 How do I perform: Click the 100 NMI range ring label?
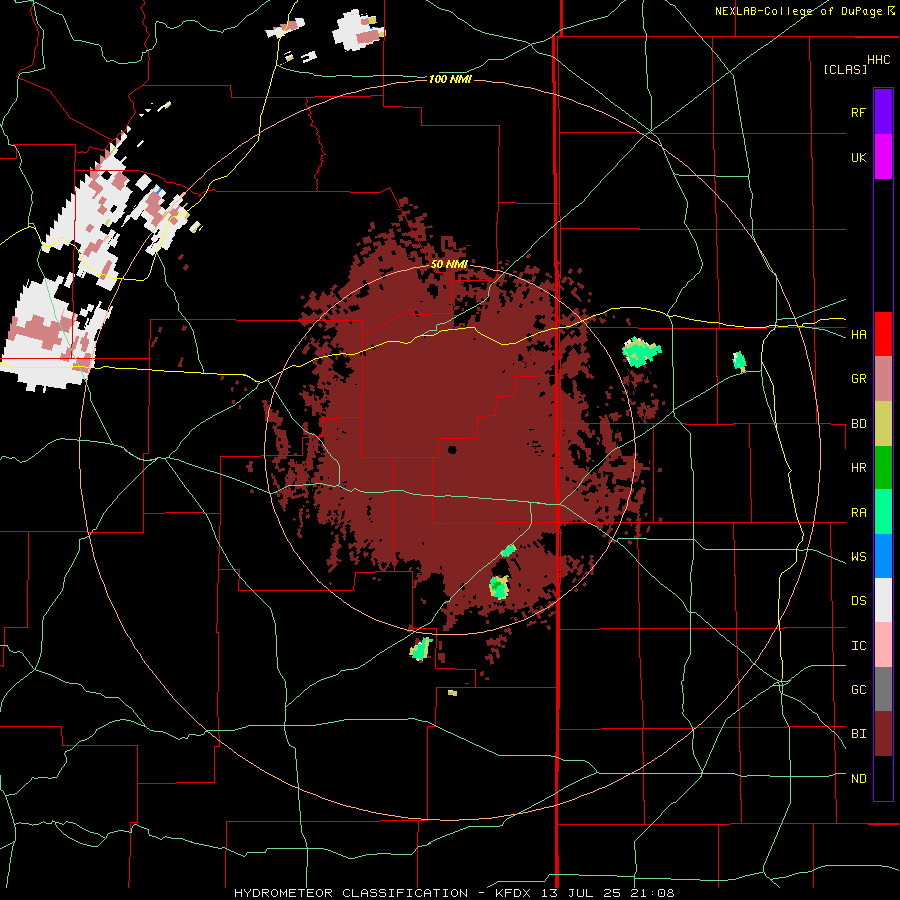[450, 79]
